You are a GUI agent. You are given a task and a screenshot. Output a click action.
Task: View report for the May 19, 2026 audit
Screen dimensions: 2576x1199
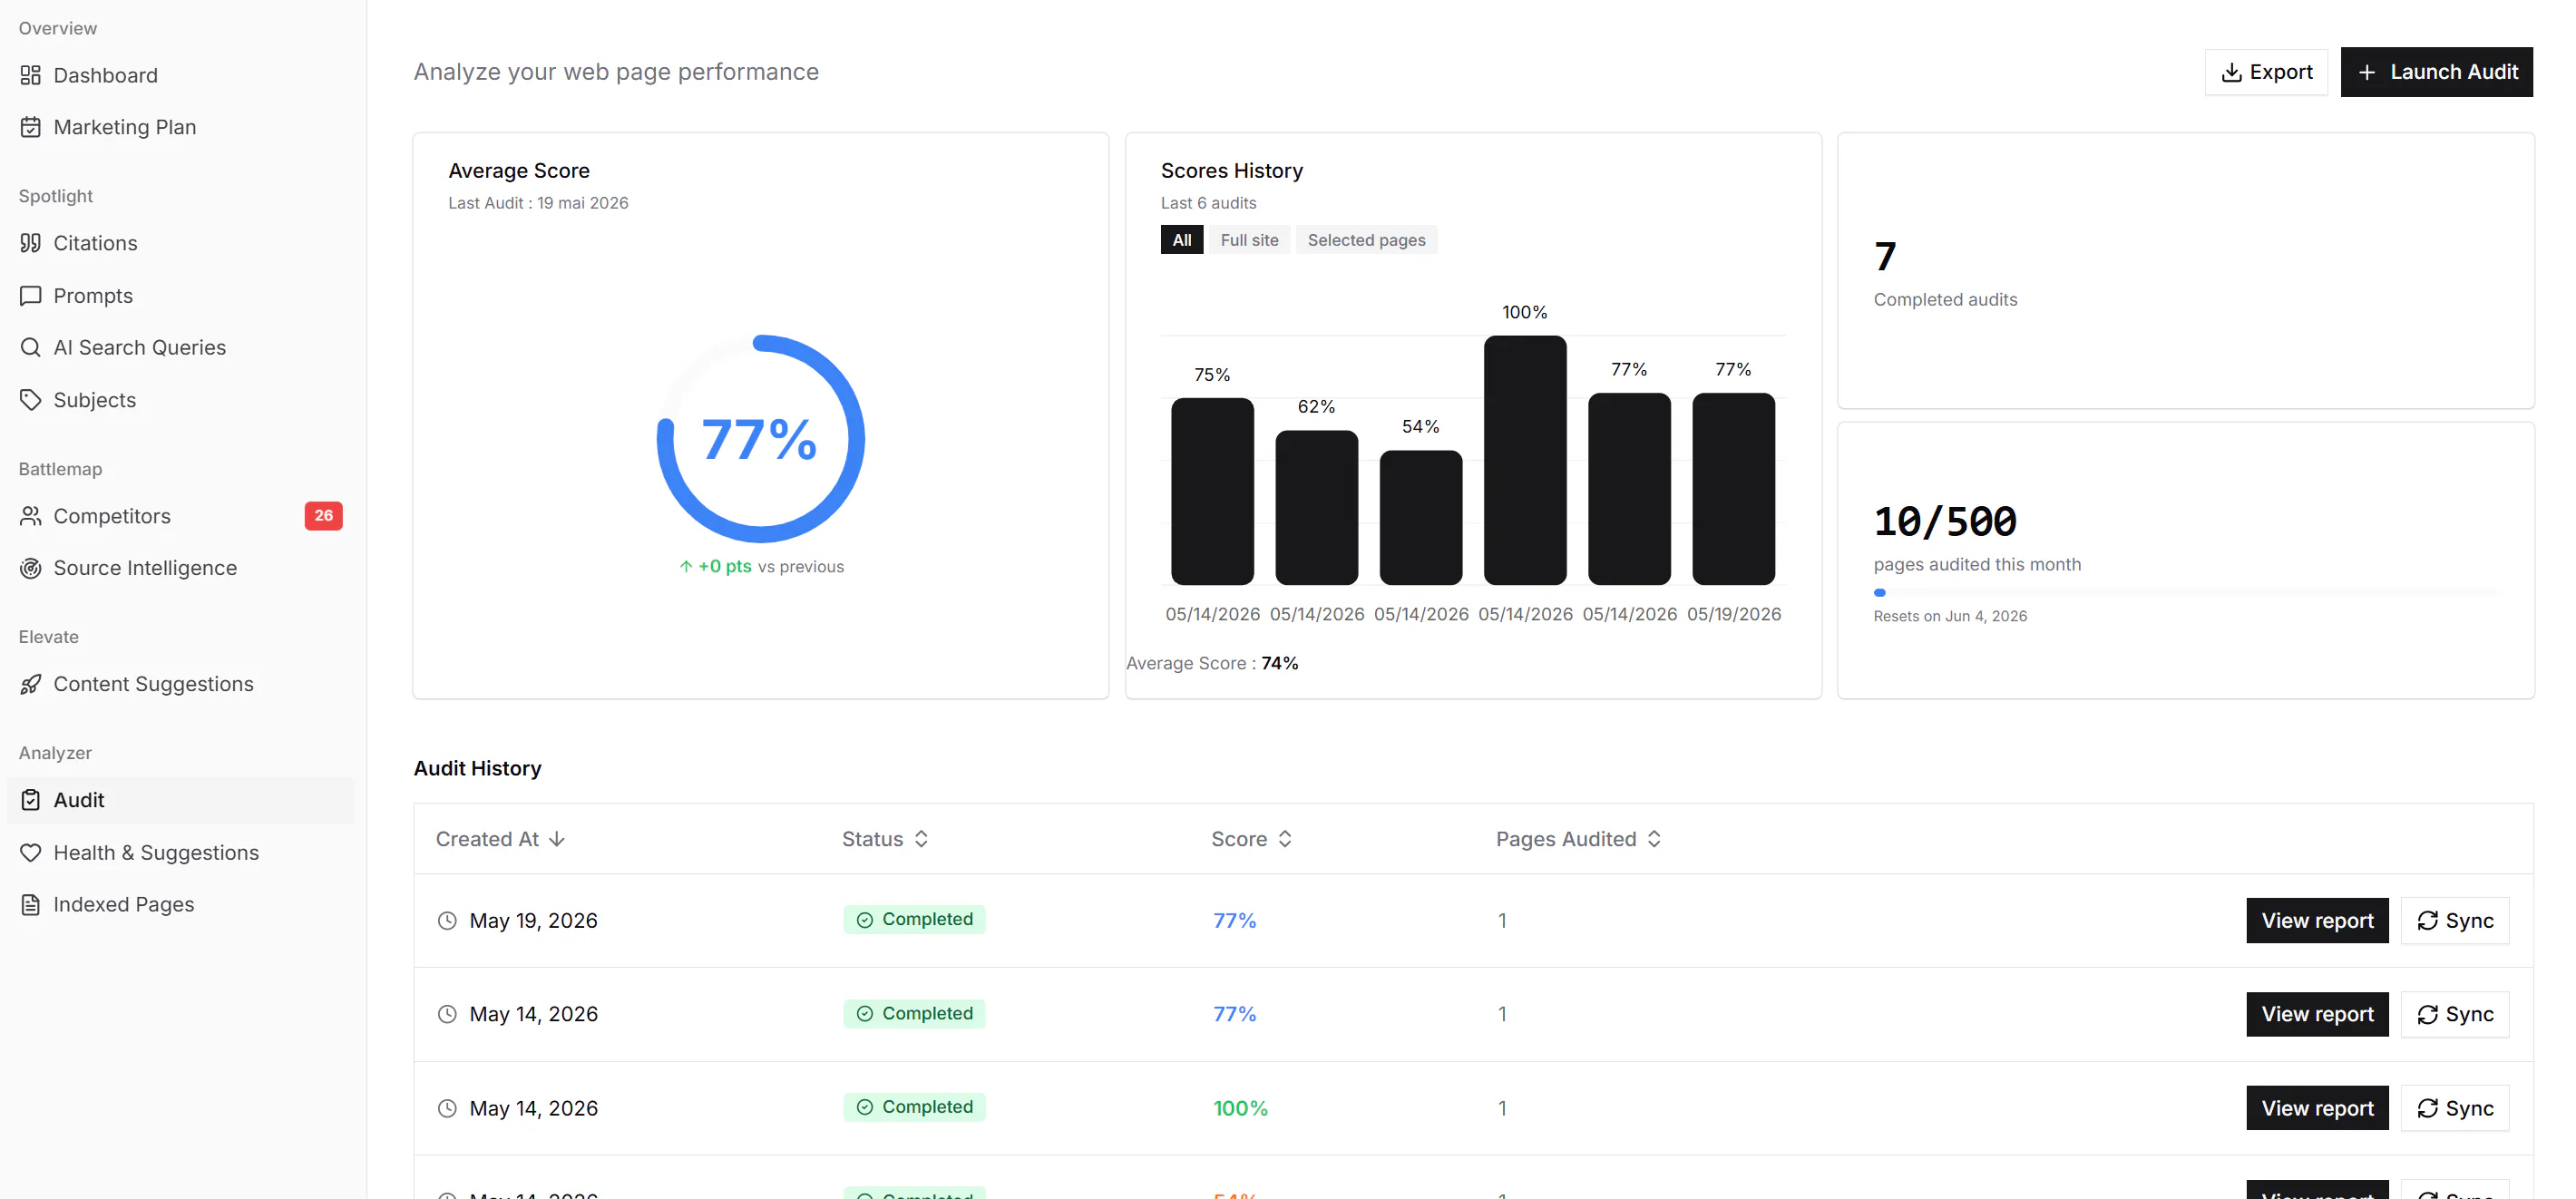click(x=2317, y=921)
